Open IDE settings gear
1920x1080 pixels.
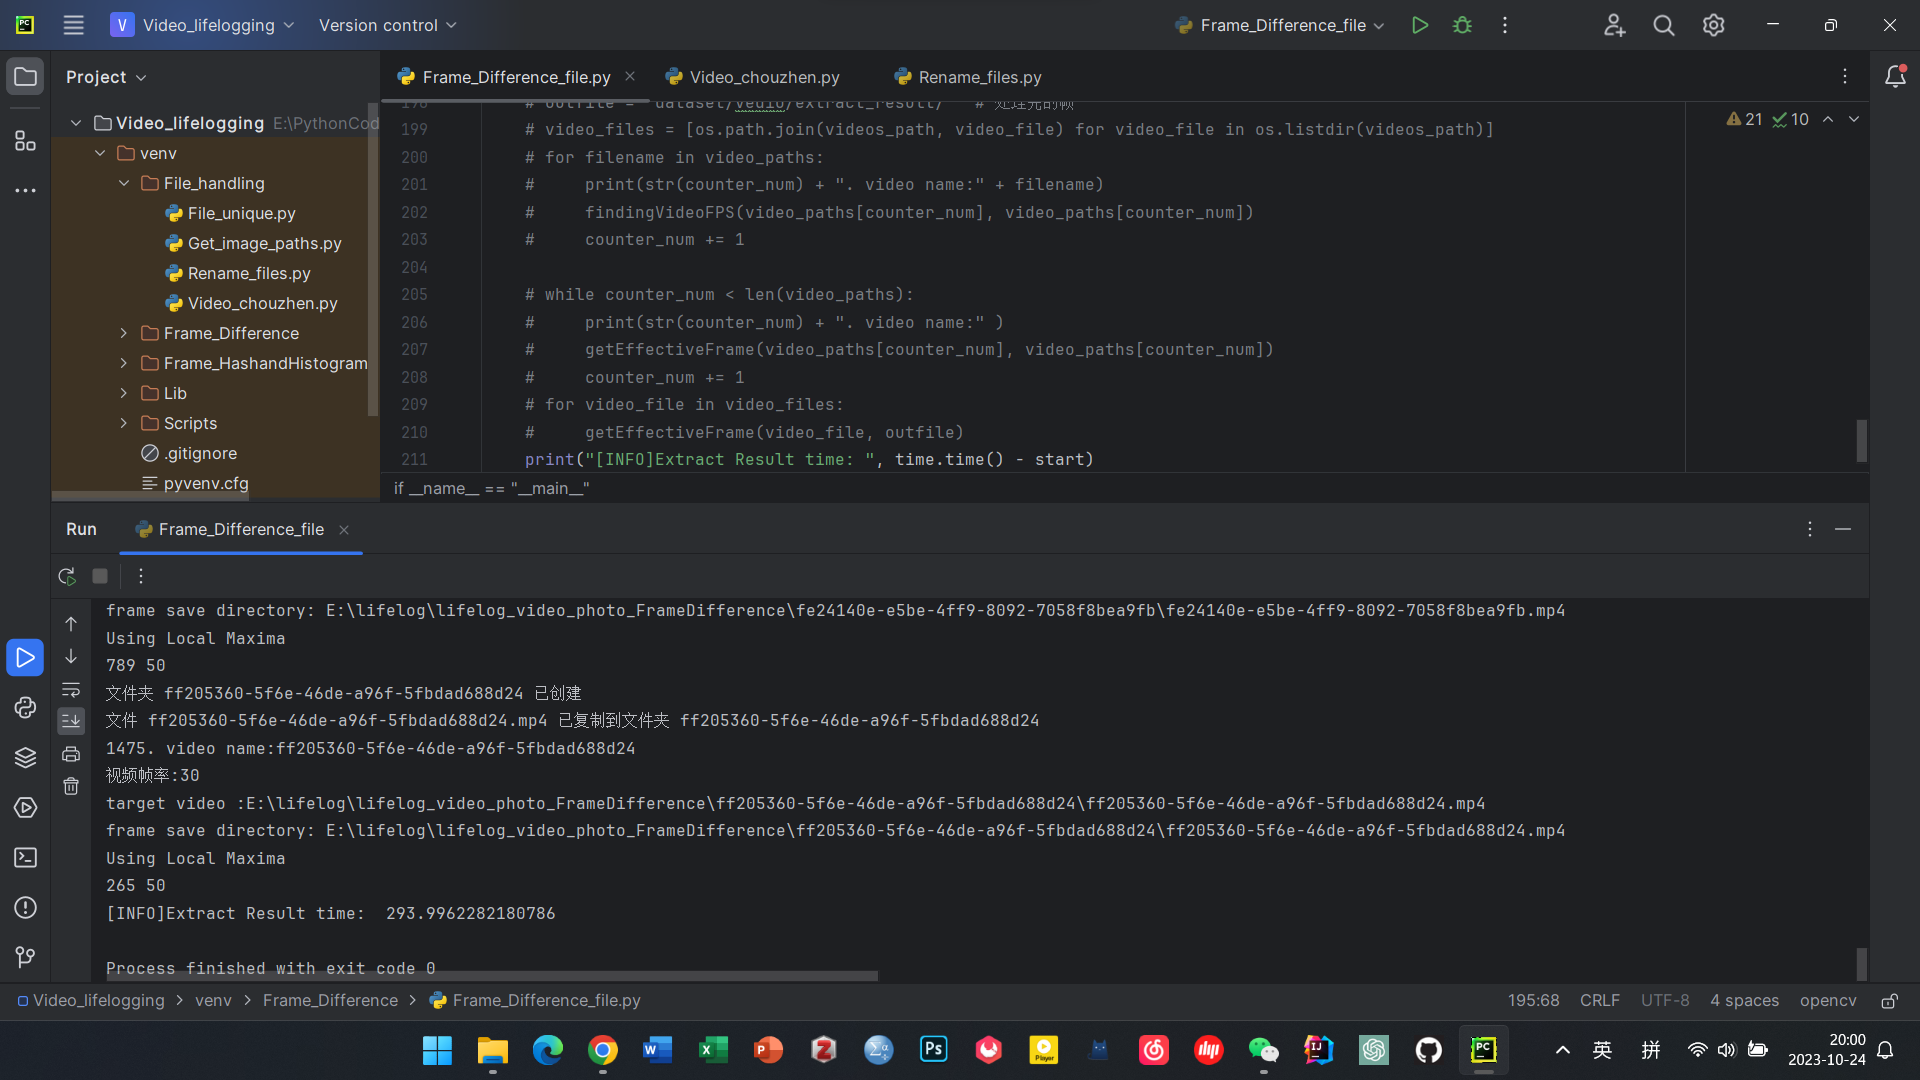(x=1713, y=25)
